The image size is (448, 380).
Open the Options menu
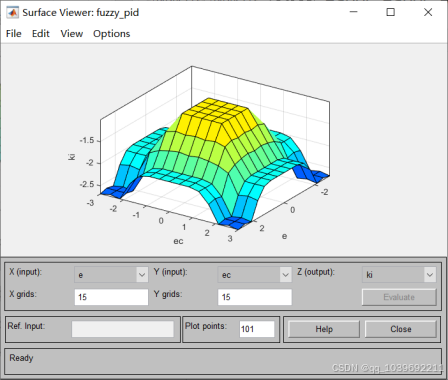(x=112, y=34)
